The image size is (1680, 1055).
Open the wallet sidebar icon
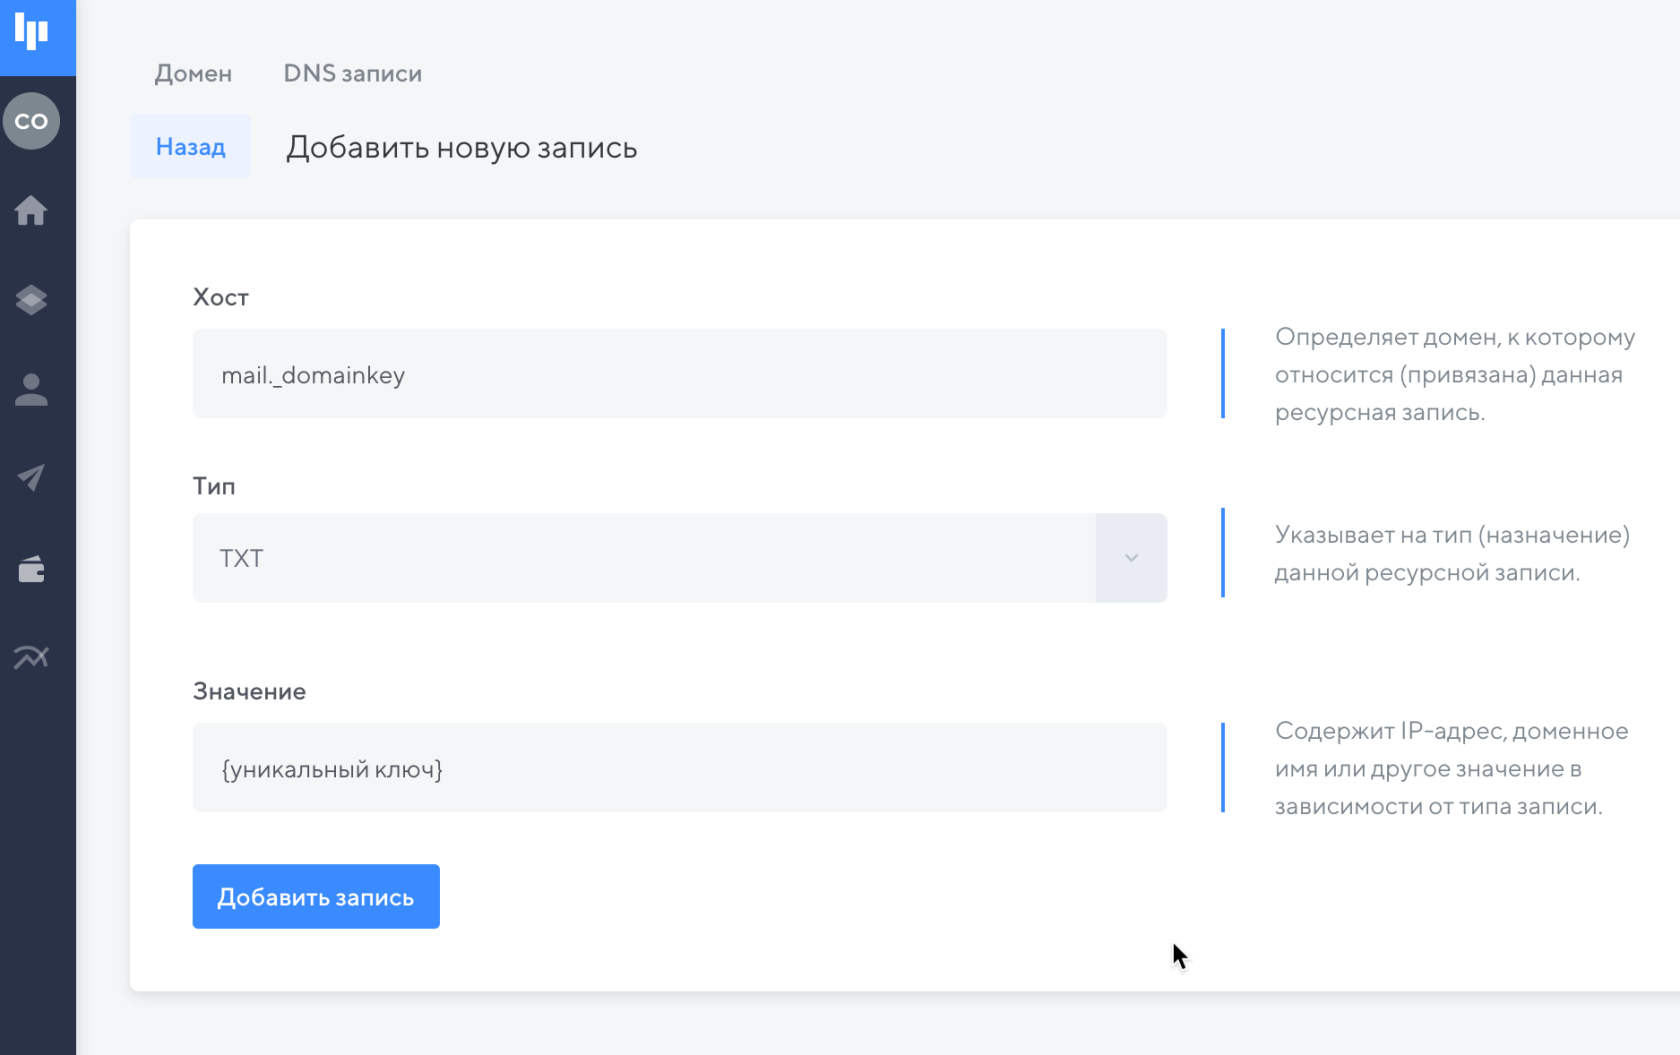(x=31, y=569)
